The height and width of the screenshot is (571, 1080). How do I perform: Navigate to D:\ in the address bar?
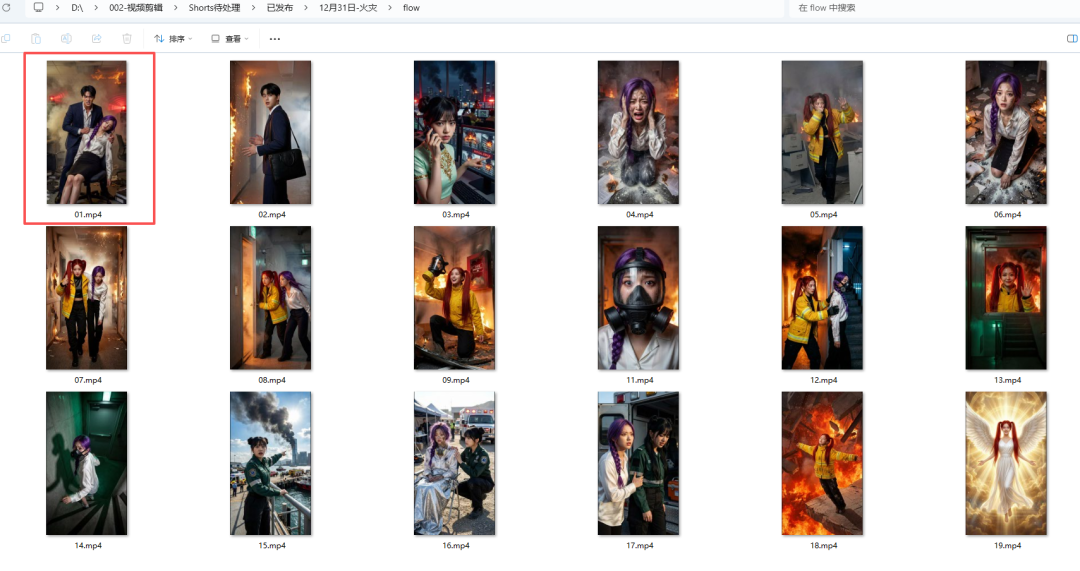(x=77, y=8)
